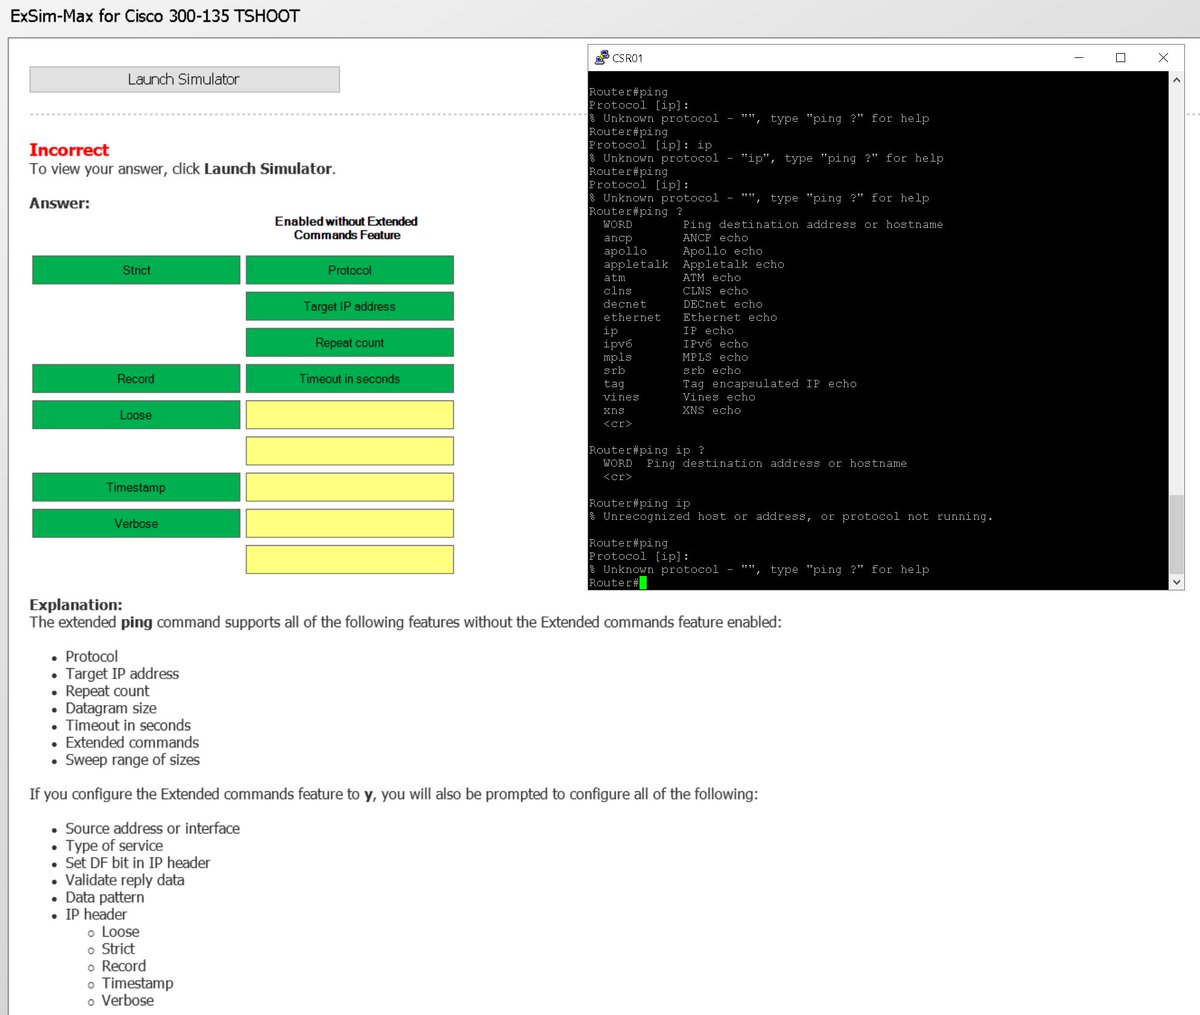Click the 'Data pattern' bullet

105,897
